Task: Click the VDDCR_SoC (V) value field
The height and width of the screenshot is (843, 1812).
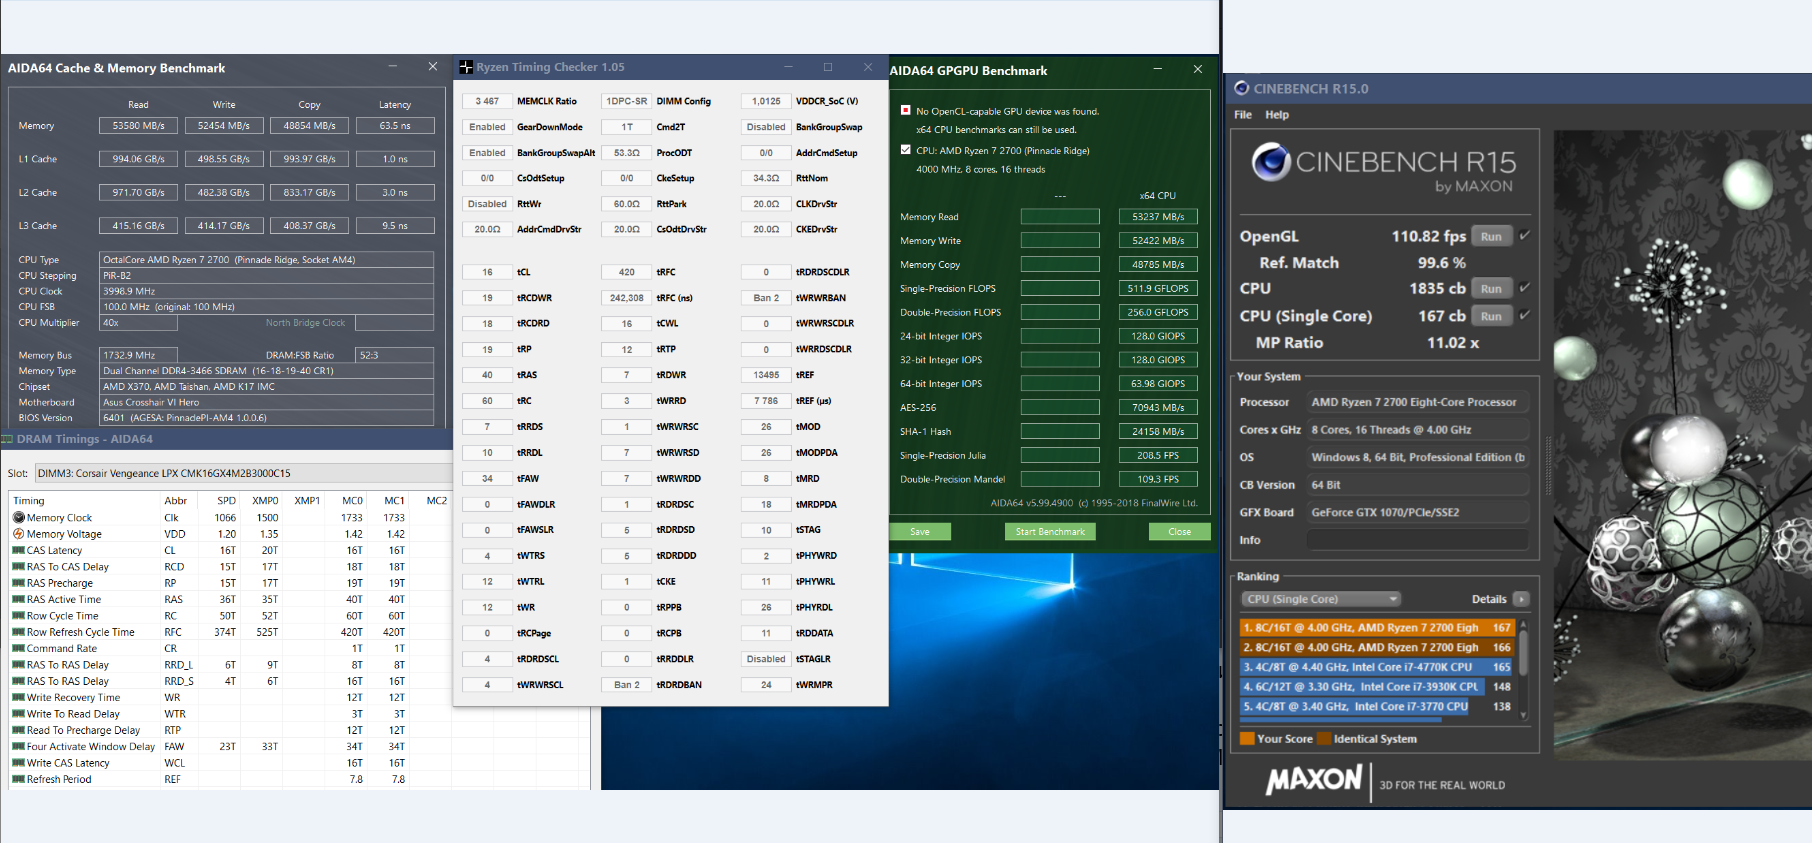Action: point(766,101)
